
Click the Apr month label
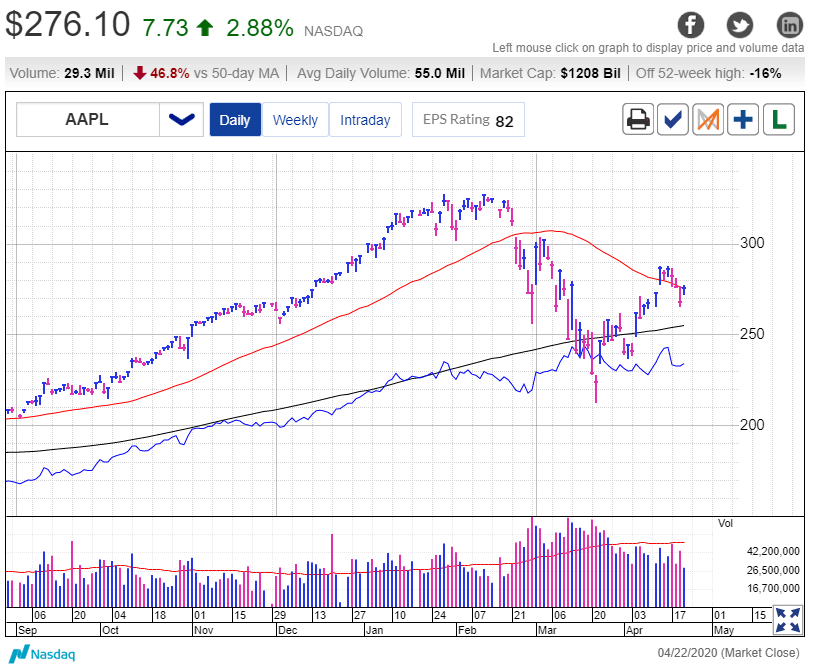(x=634, y=630)
